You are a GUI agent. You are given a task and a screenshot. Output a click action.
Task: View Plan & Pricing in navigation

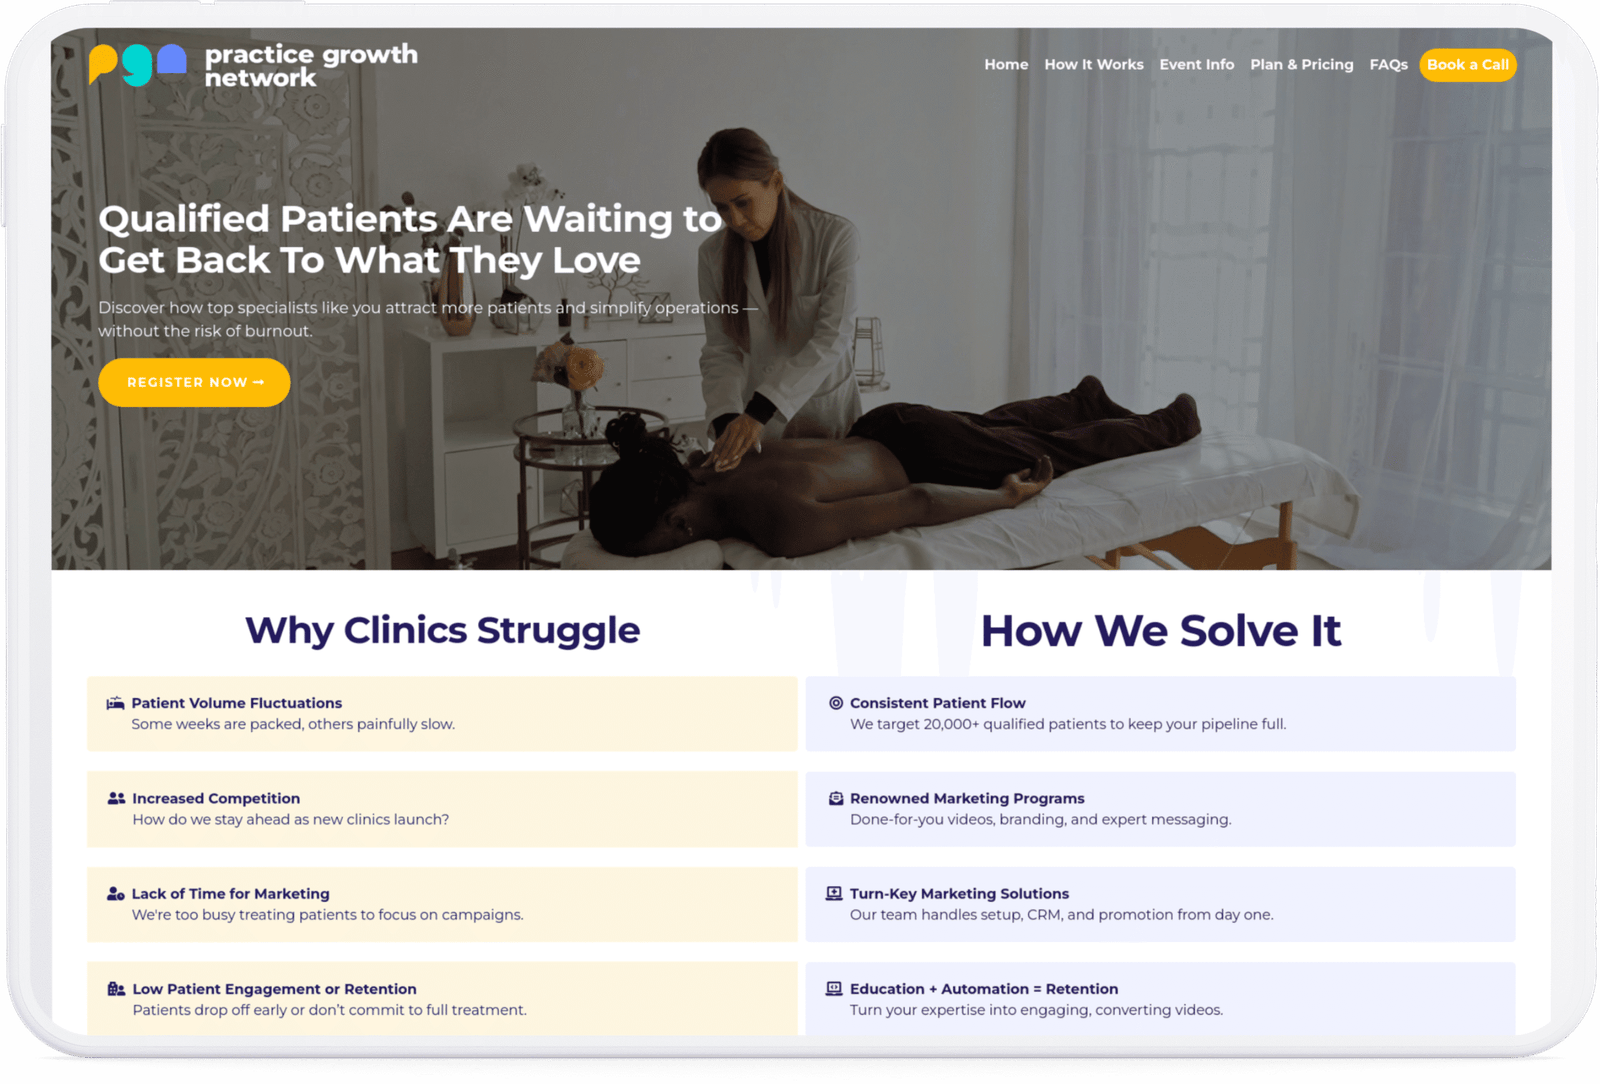coord(1302,65)
